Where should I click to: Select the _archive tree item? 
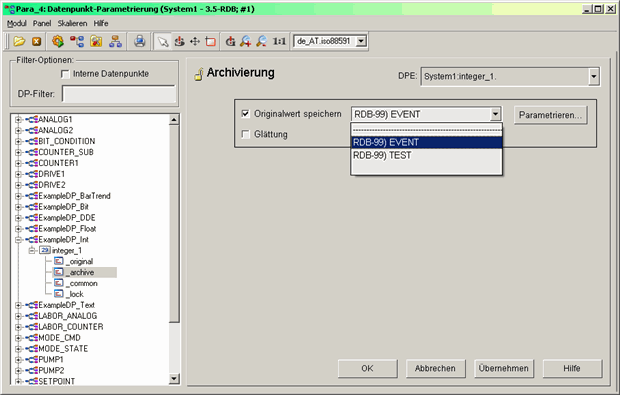[80, 272]
